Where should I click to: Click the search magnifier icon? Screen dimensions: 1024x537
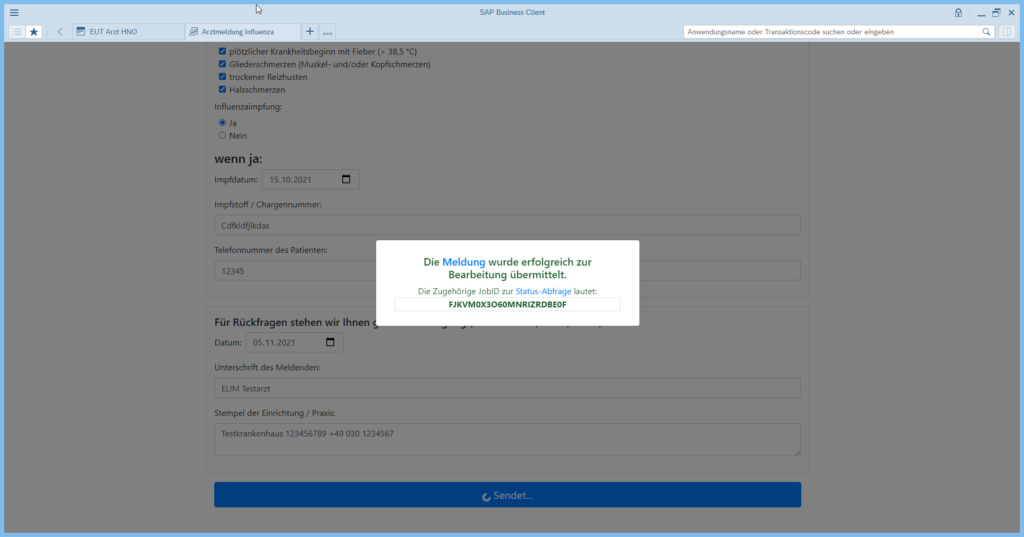986,32
